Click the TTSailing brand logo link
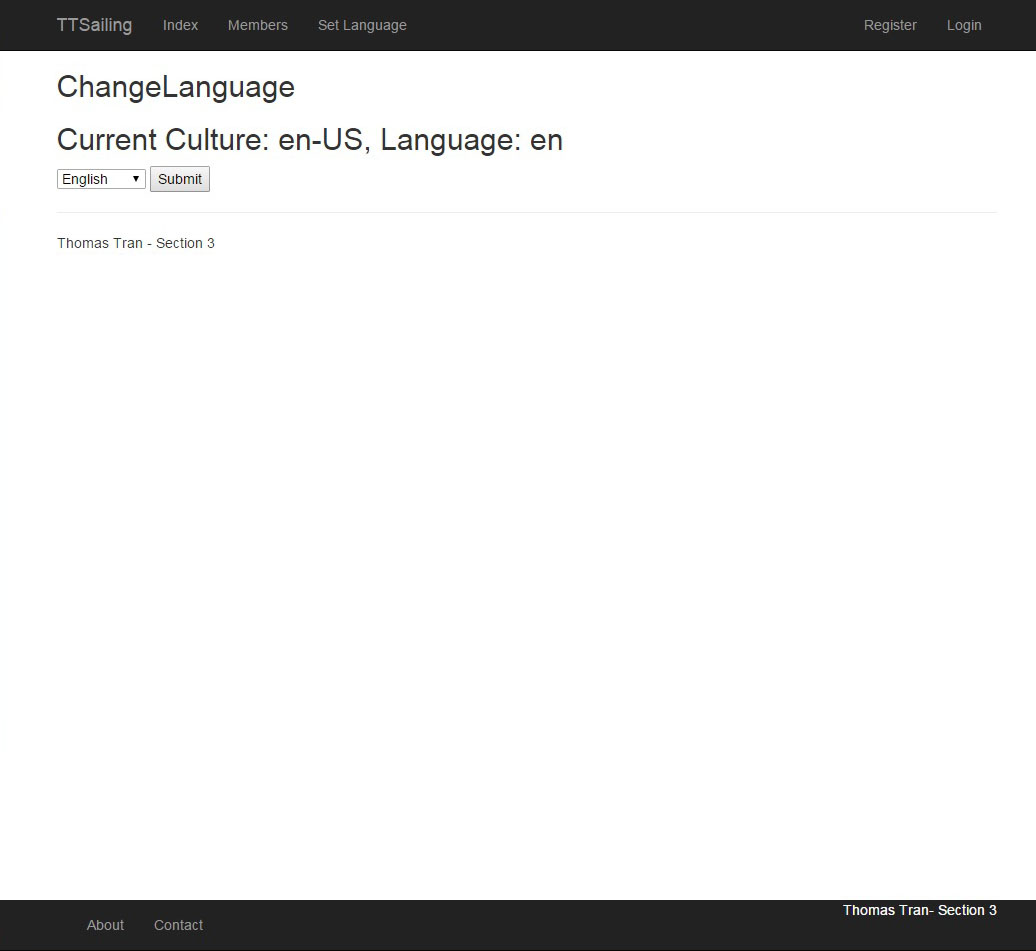 coord(94,25)
